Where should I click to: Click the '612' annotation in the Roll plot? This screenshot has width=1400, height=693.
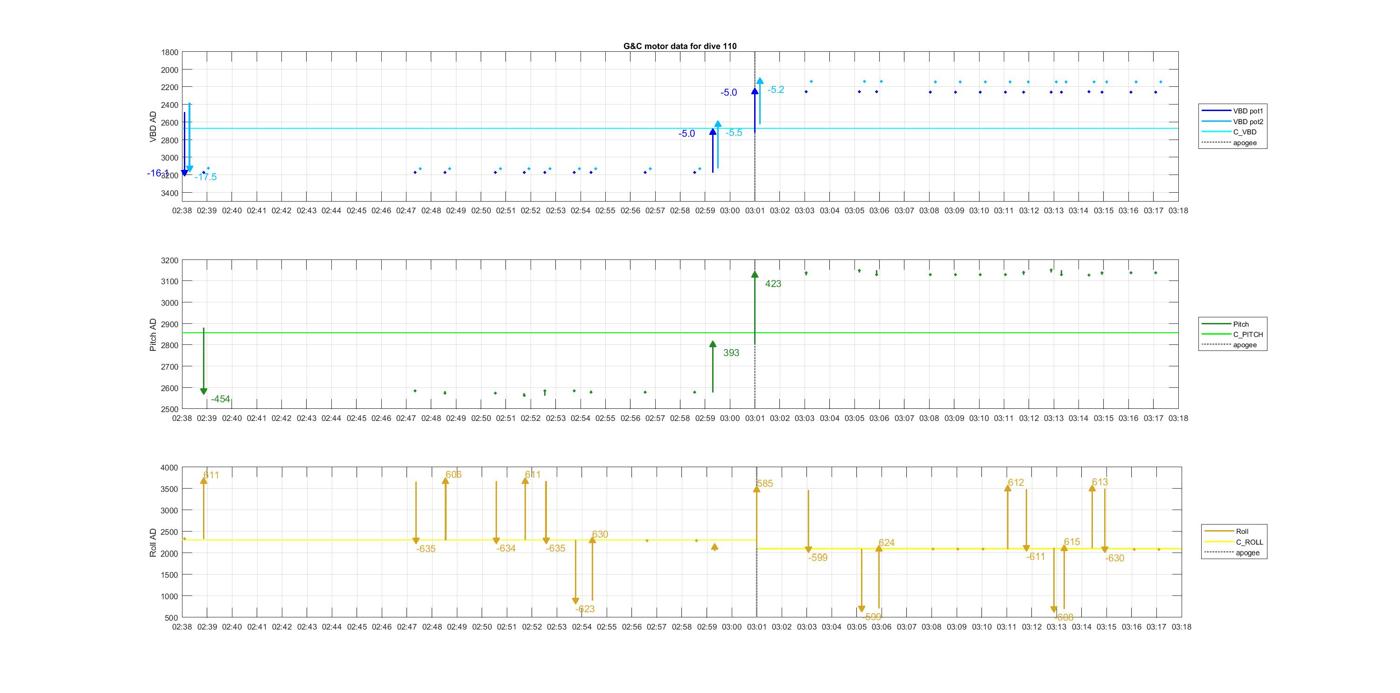pos(1016,482)
